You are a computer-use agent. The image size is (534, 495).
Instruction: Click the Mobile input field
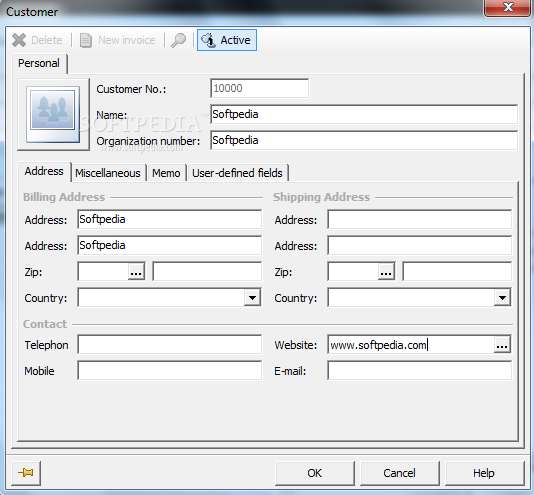coord(170,371)
